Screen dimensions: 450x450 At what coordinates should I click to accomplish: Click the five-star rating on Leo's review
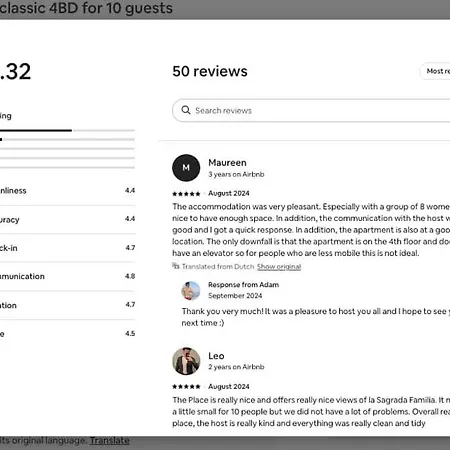pos(186,387)
